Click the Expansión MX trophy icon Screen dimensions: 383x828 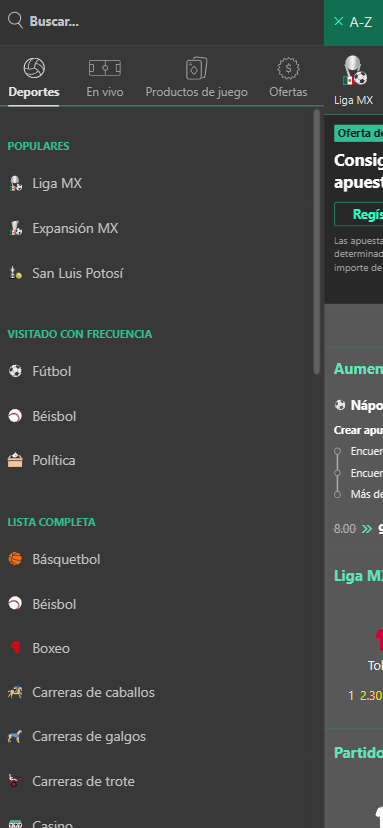[15, 228]
